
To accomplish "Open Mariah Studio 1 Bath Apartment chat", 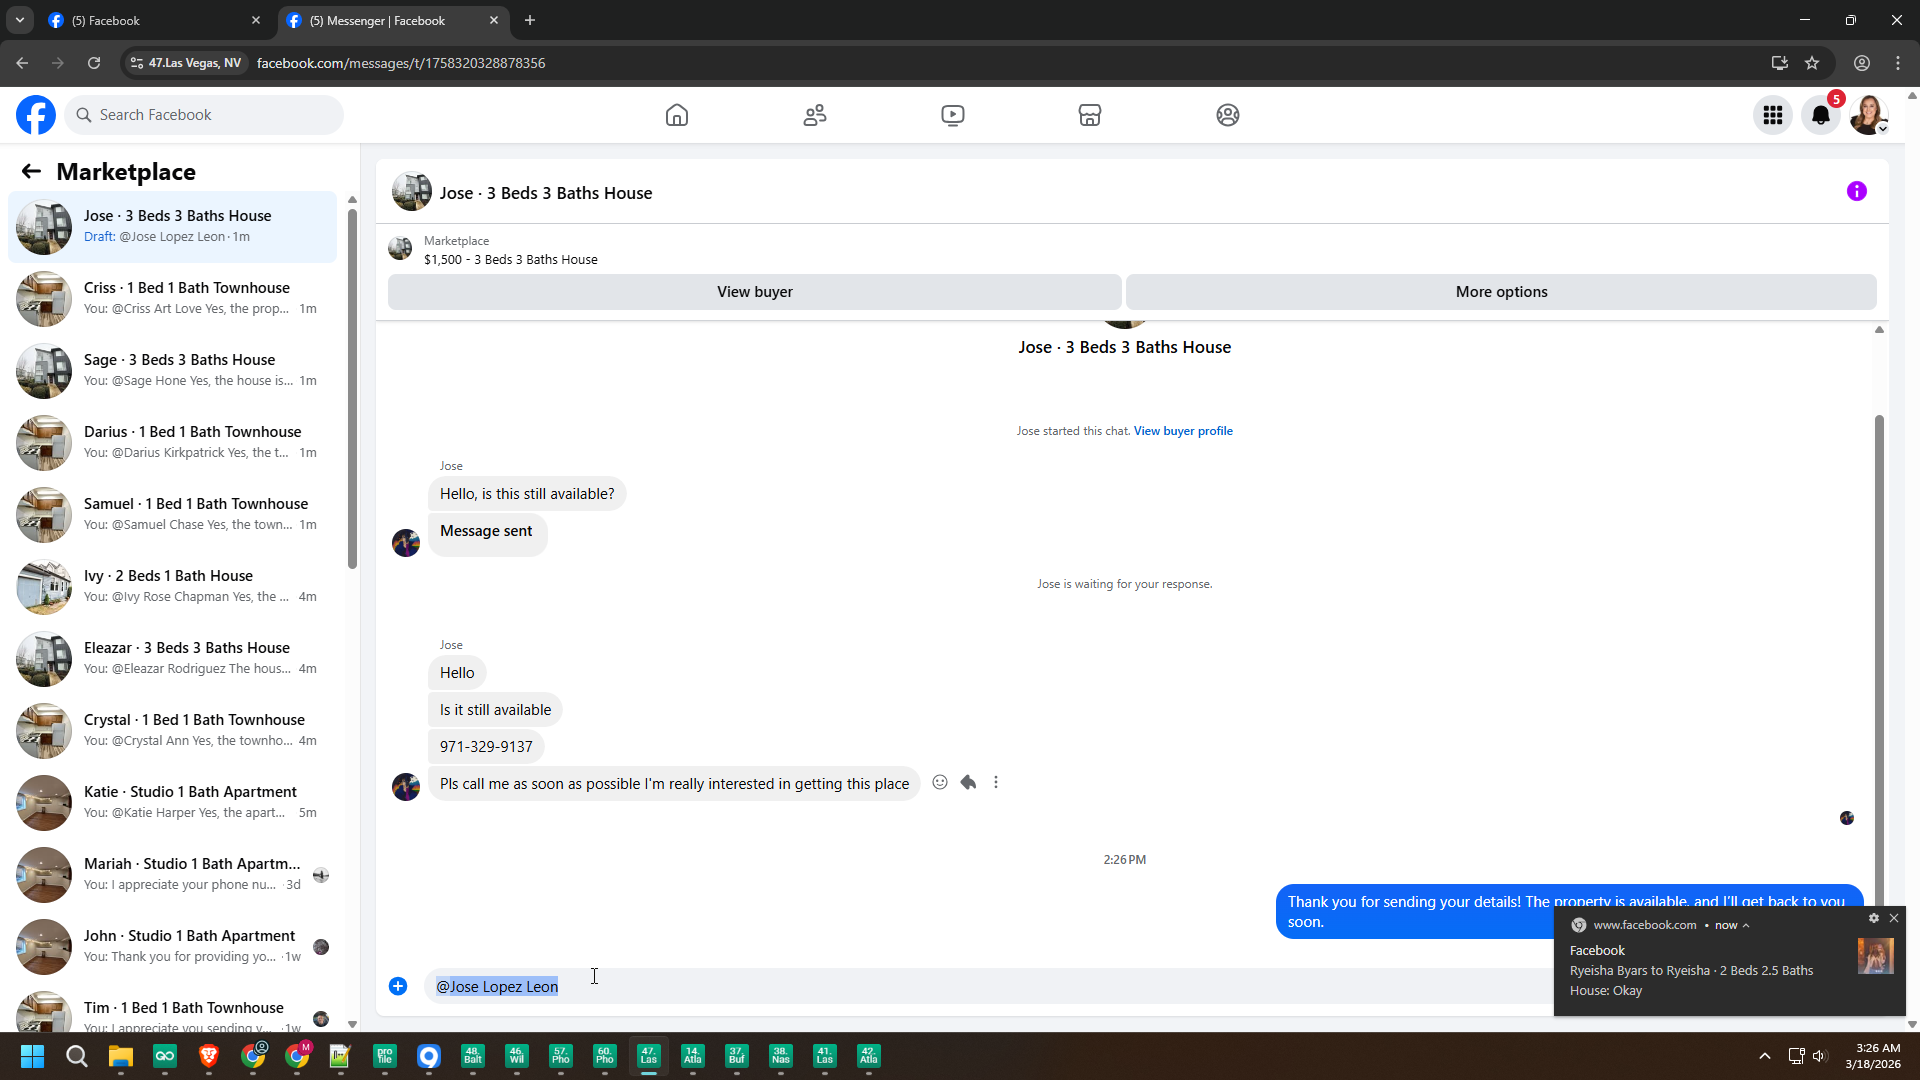I will click(x=172, y=874).
